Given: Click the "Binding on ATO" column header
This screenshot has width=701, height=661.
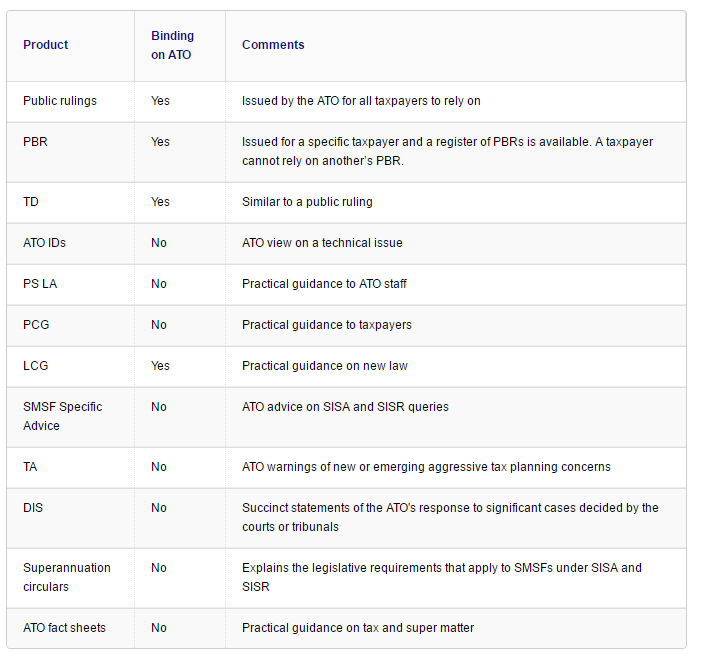Looking at the screenshot, I should (x=172, y=45).
